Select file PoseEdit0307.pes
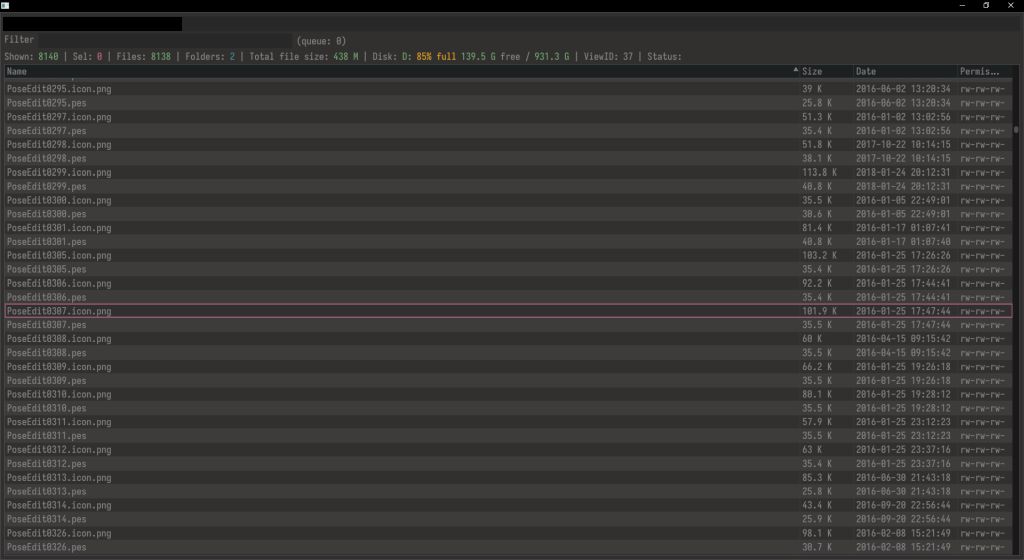This screenshot has width=1024, height=560. tap(508, 325)
